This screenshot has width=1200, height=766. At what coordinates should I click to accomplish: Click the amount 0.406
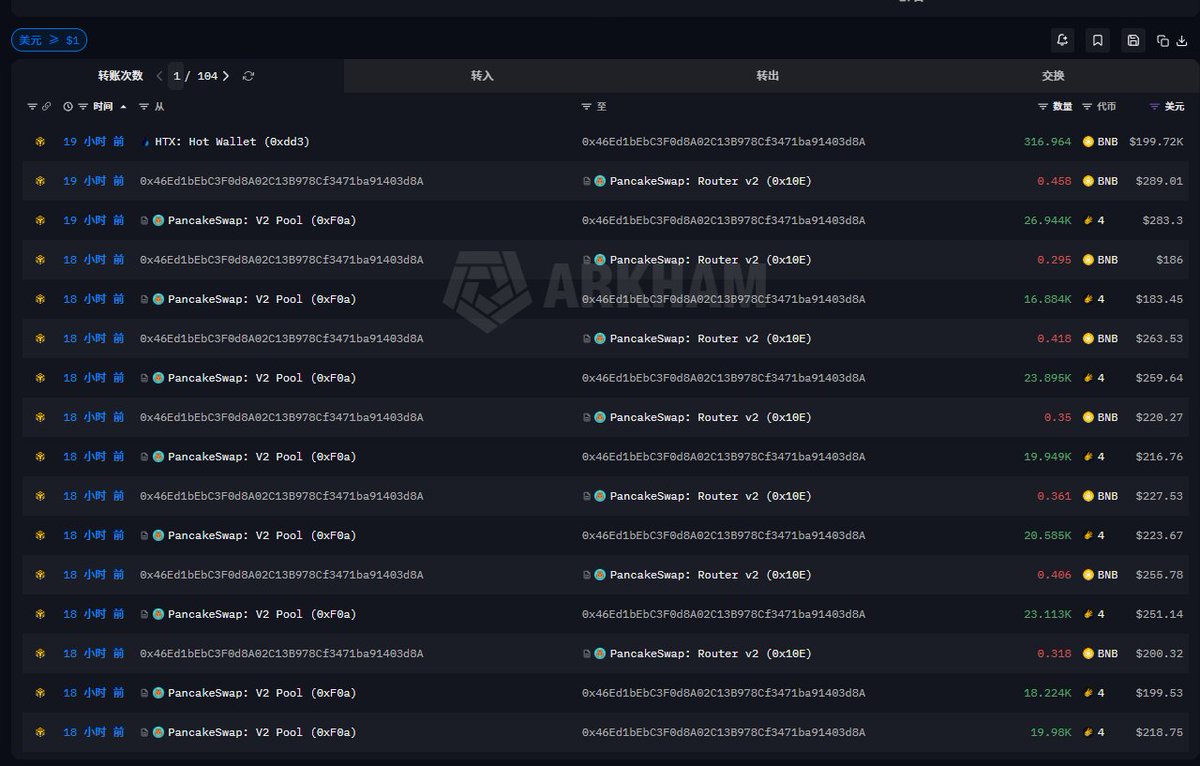click(1054, 575)
